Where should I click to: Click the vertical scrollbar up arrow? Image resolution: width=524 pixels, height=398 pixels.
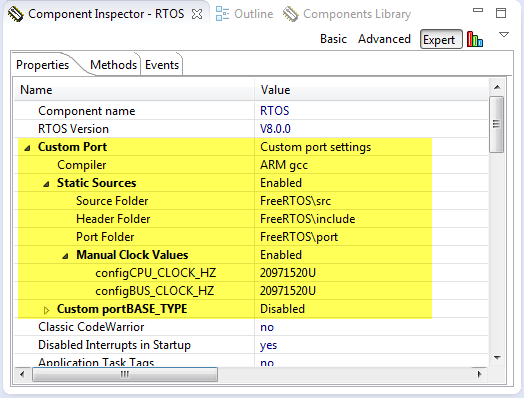click(497, 88)
